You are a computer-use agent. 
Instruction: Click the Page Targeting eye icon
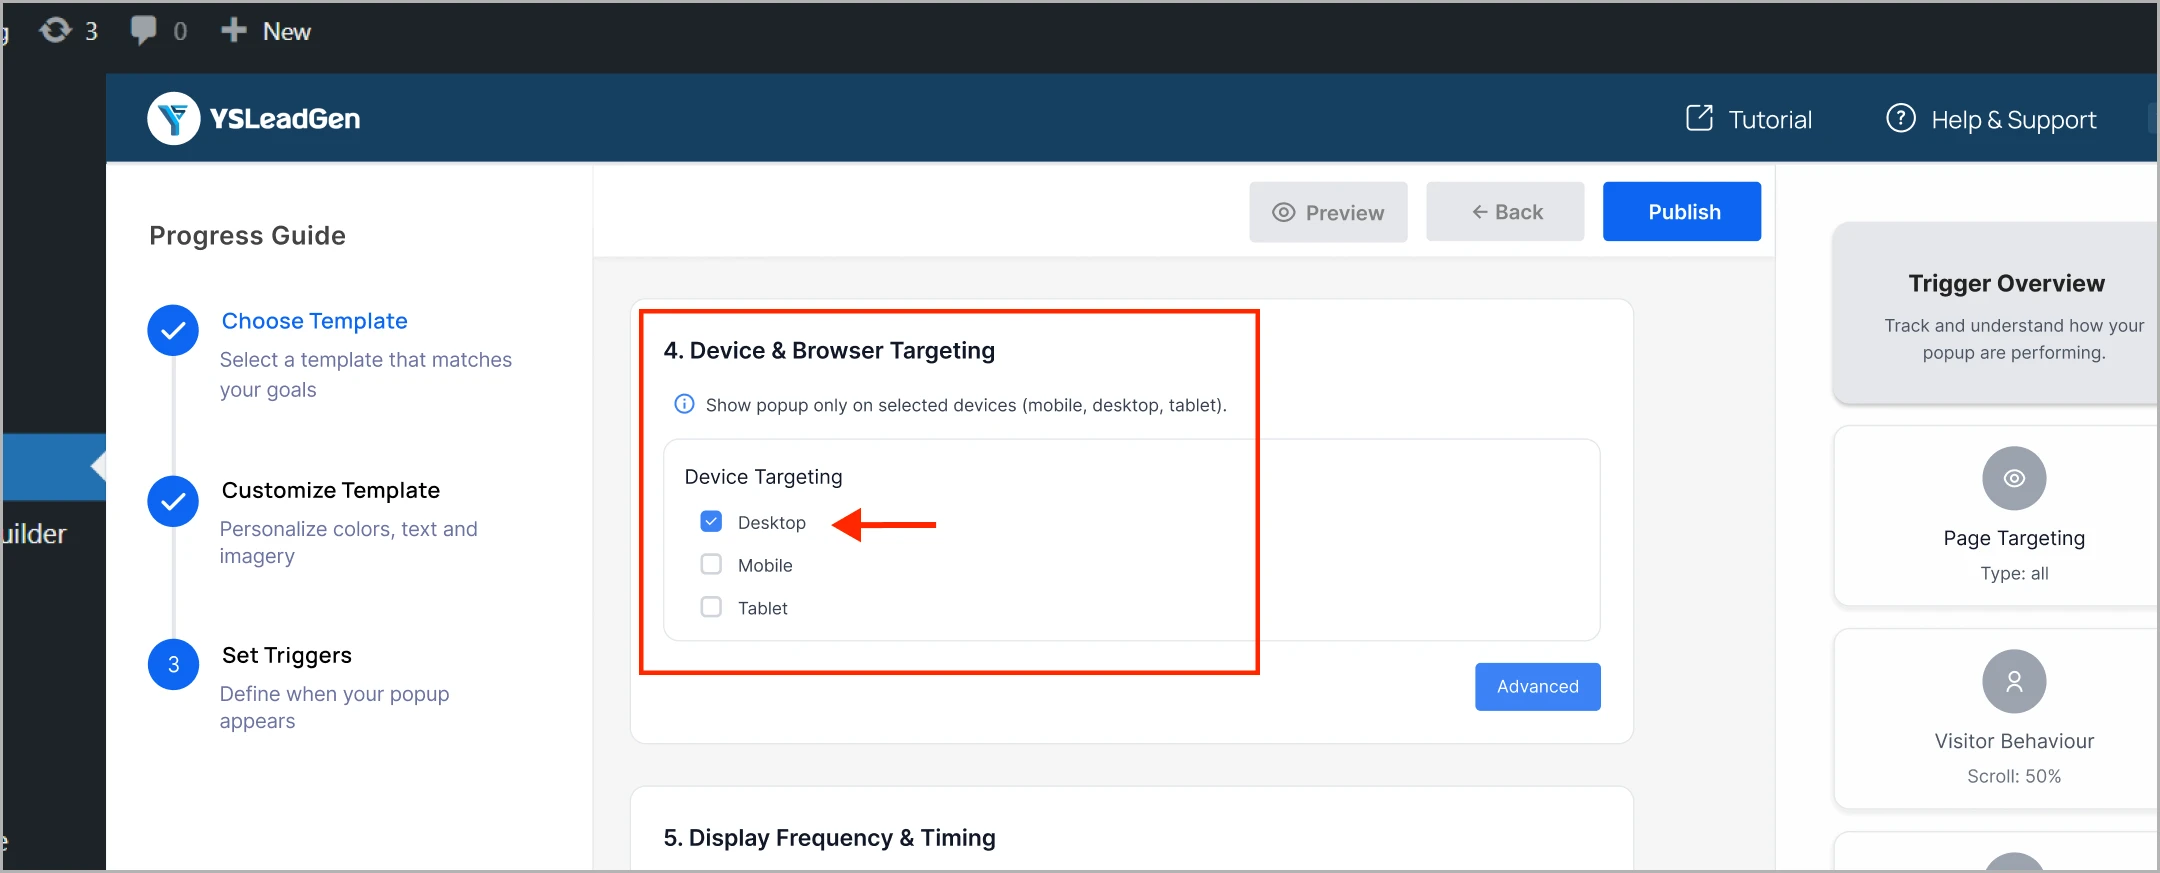pos(2014,478)
